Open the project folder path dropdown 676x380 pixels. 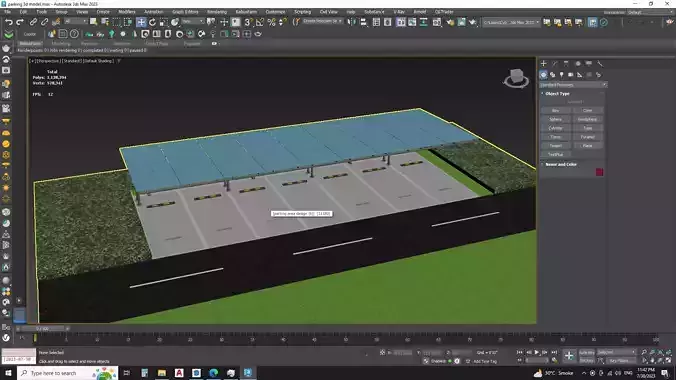click(511, 22)
